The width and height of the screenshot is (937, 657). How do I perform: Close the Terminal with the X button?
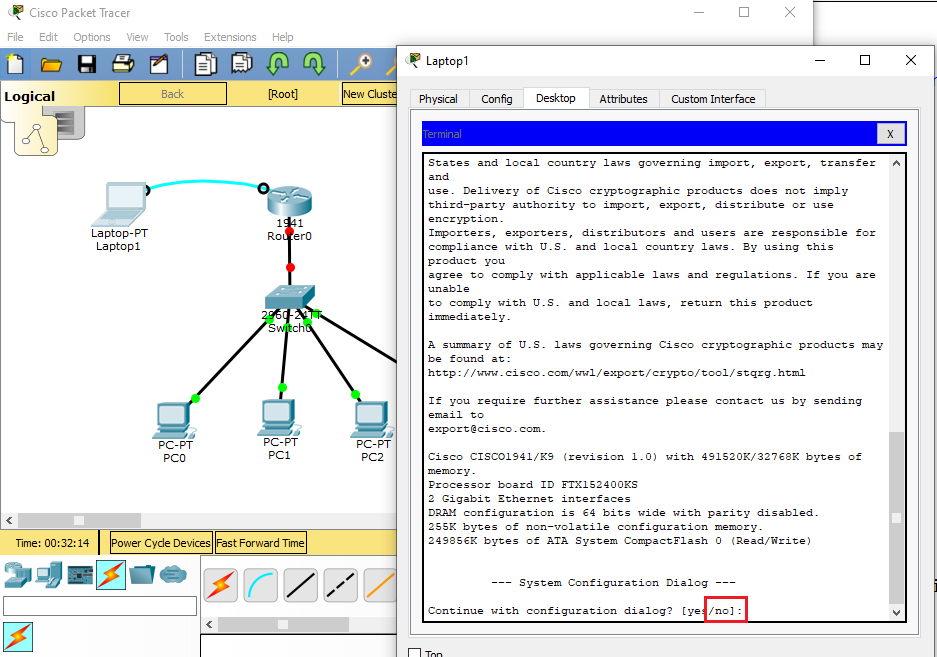[890, 134]
